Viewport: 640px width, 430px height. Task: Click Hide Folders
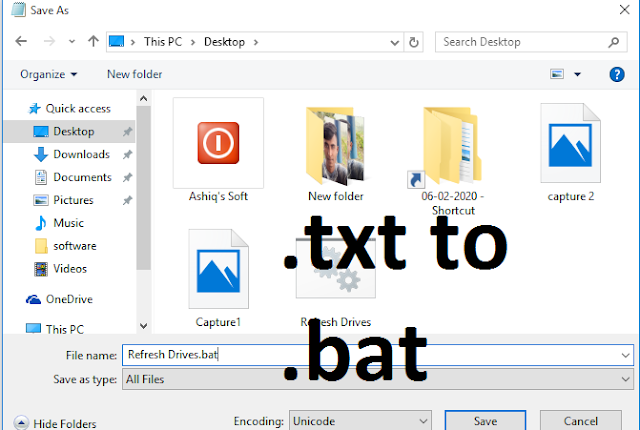(x=55, y=423)
